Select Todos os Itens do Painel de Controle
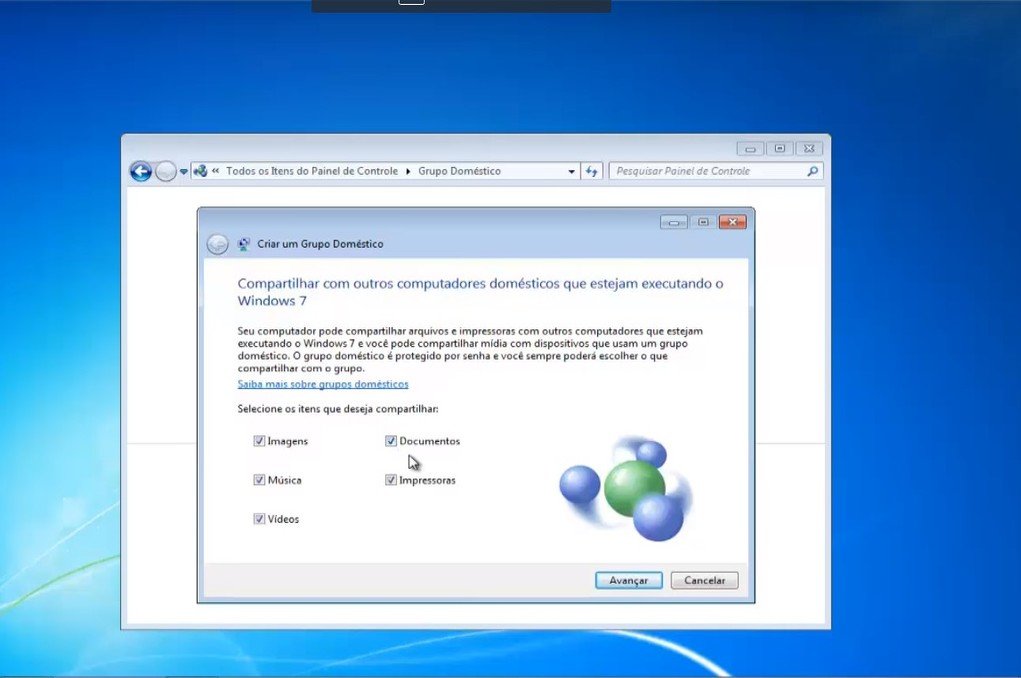 311,171
